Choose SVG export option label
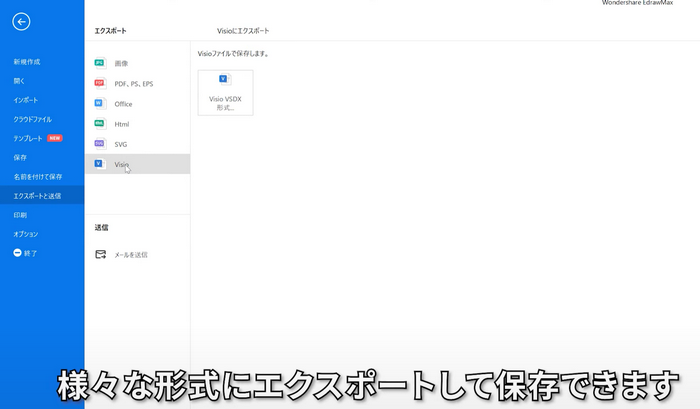The width and height of the screenshot is (700, 409). (121, 144)
